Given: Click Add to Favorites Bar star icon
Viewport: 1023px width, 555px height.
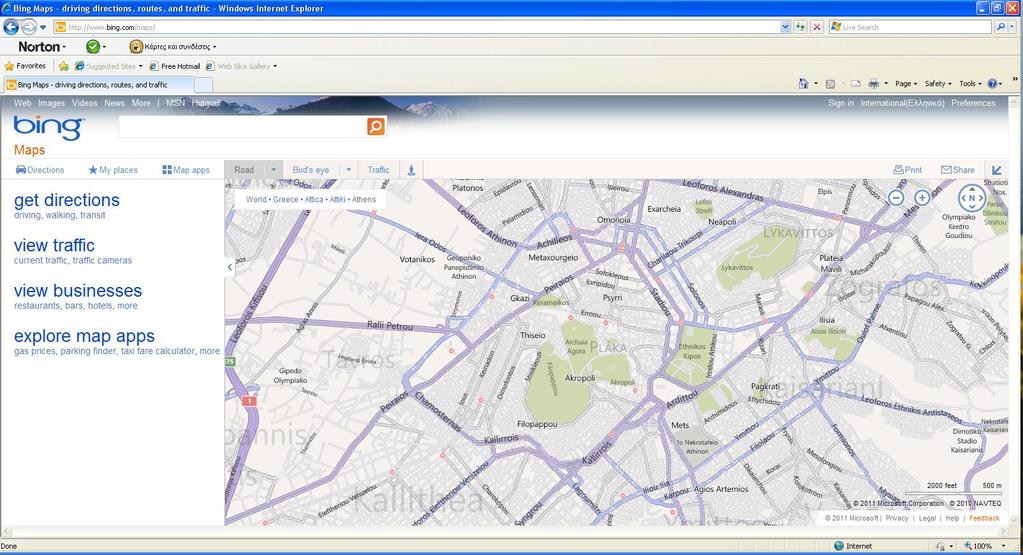Looking at the screenshot, I should [x=63, y=66].
